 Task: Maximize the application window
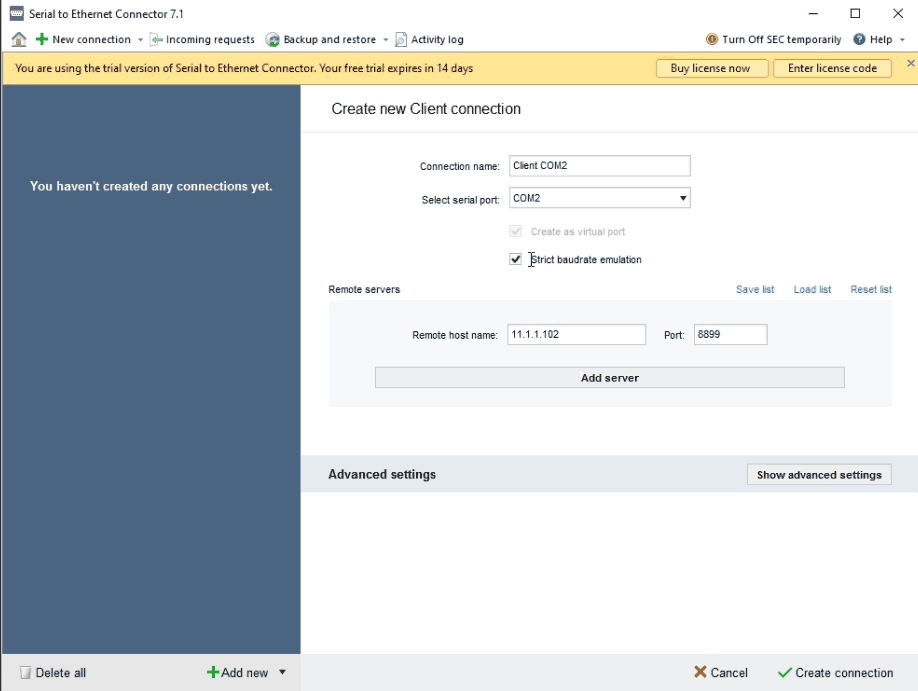[855, 13]
